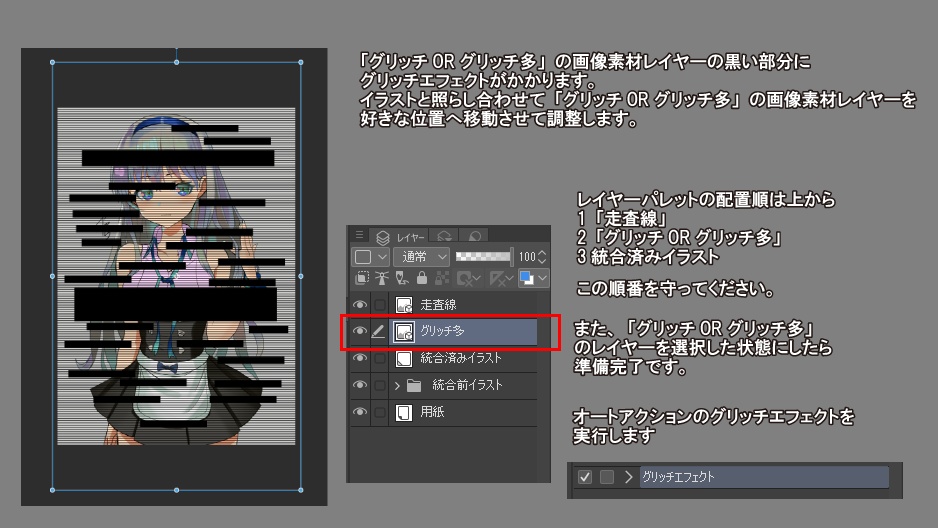Open the second tab beside レイヤー

coord(444,237)
